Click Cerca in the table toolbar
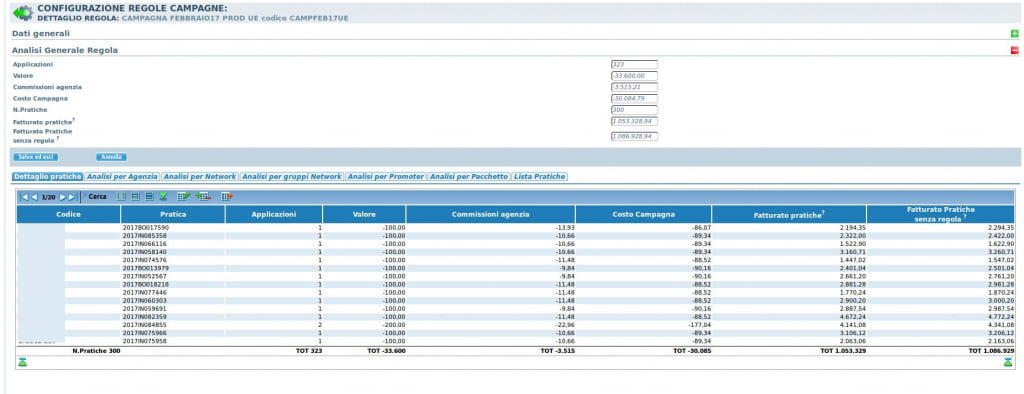Image resolution: width=1024 pixels, height=394 pixels. coord(97,197)
